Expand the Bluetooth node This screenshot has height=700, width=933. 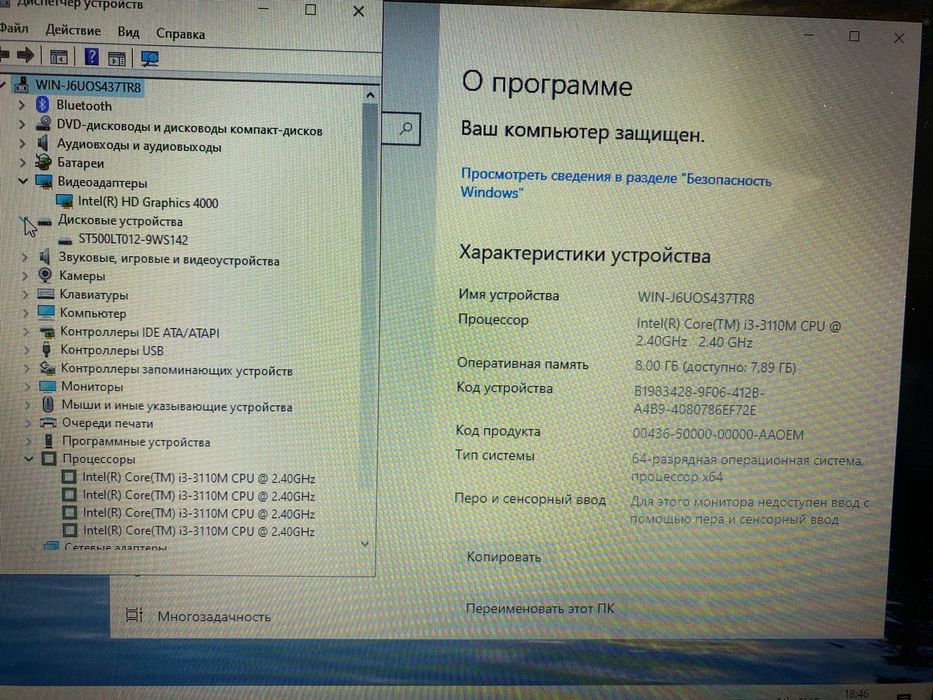click(x=22, y=105)
